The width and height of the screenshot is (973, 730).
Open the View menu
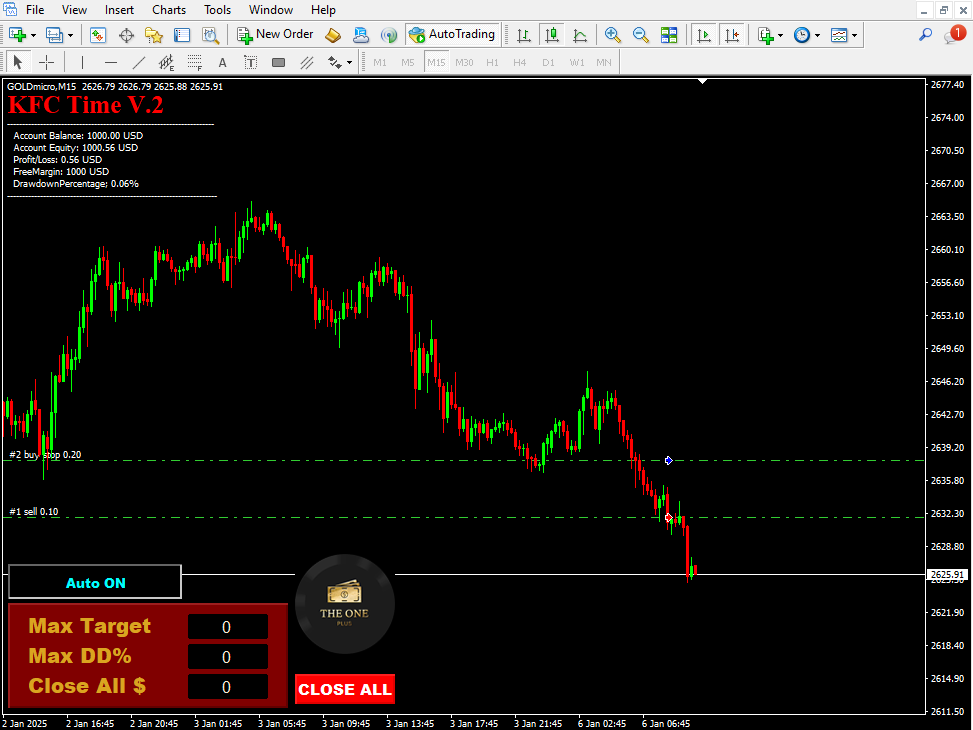click(74, 10)
